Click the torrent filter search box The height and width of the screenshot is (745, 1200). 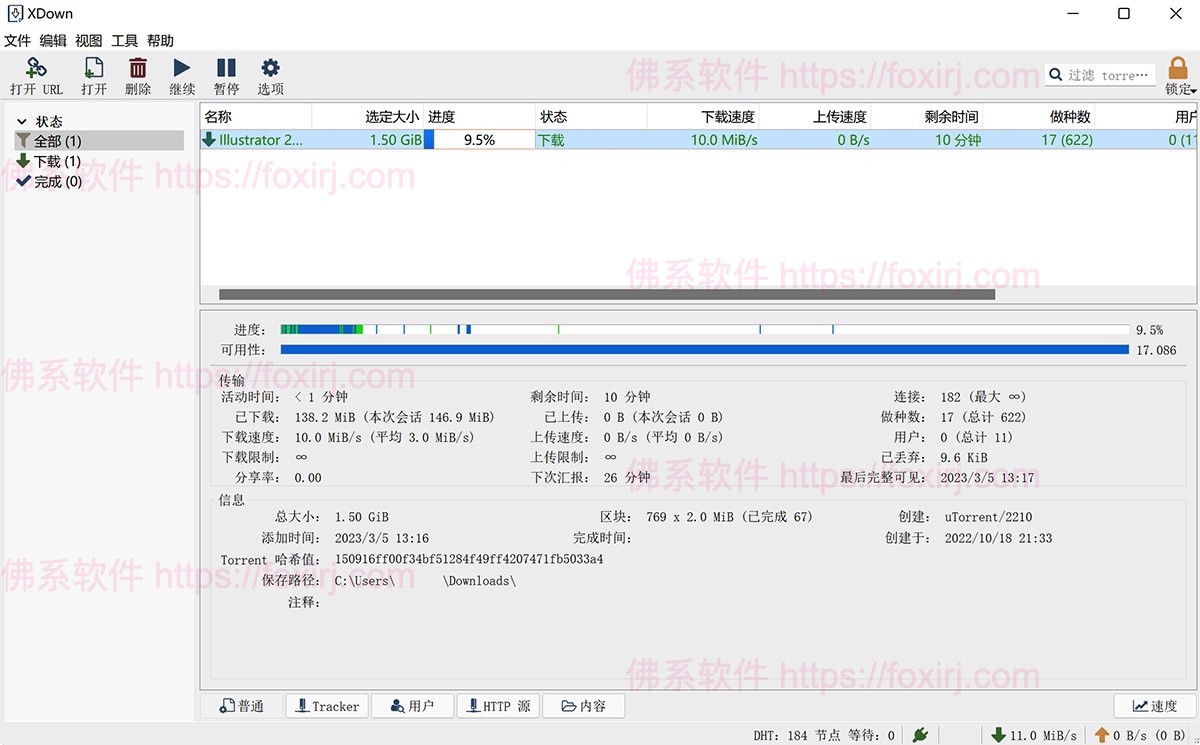coord(1100,74)
